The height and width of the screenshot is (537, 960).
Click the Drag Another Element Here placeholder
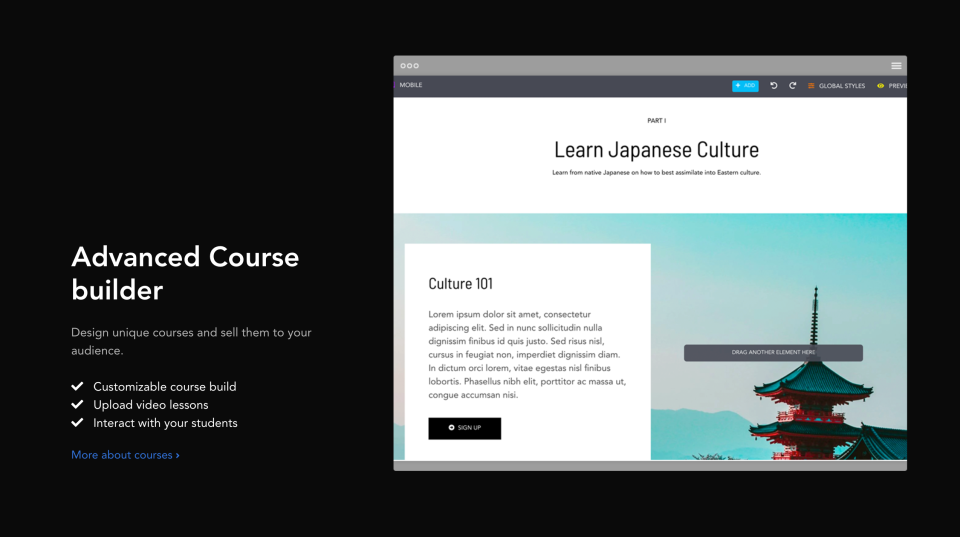(773, 353)
